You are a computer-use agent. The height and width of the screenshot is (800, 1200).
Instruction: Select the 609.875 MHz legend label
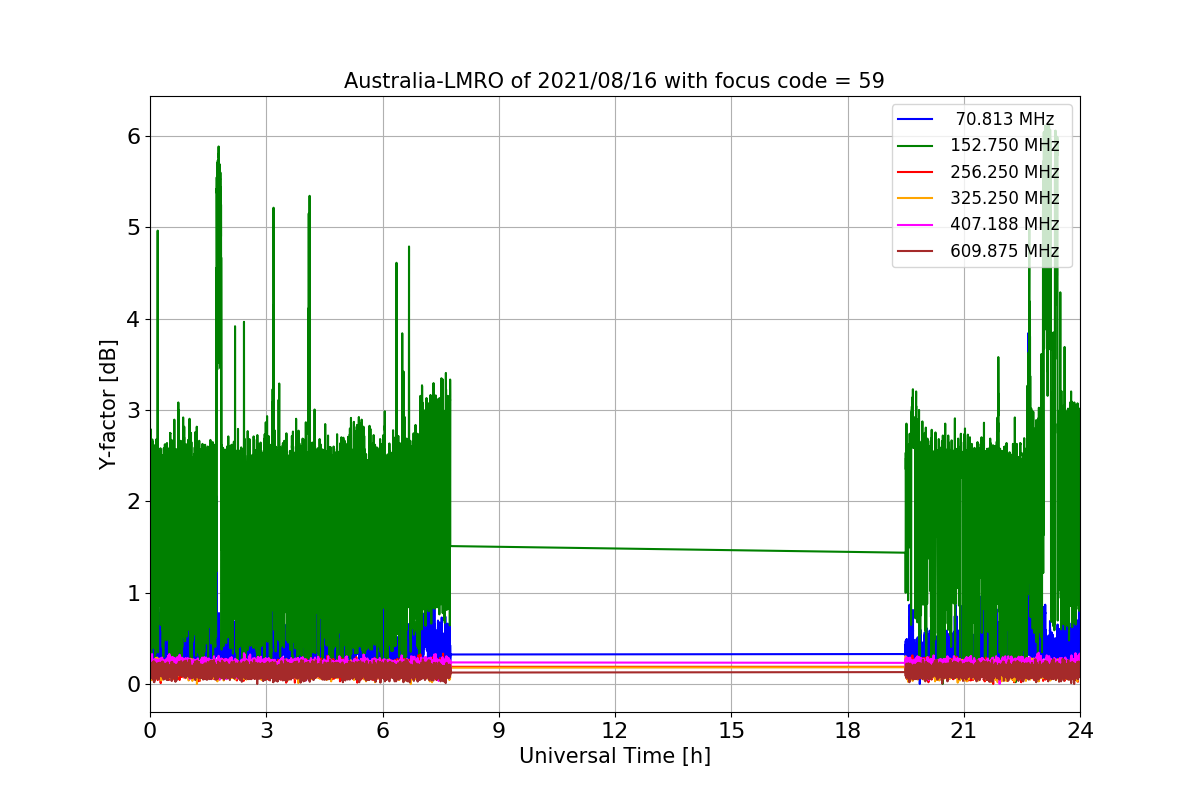[x=1004, y=251]
